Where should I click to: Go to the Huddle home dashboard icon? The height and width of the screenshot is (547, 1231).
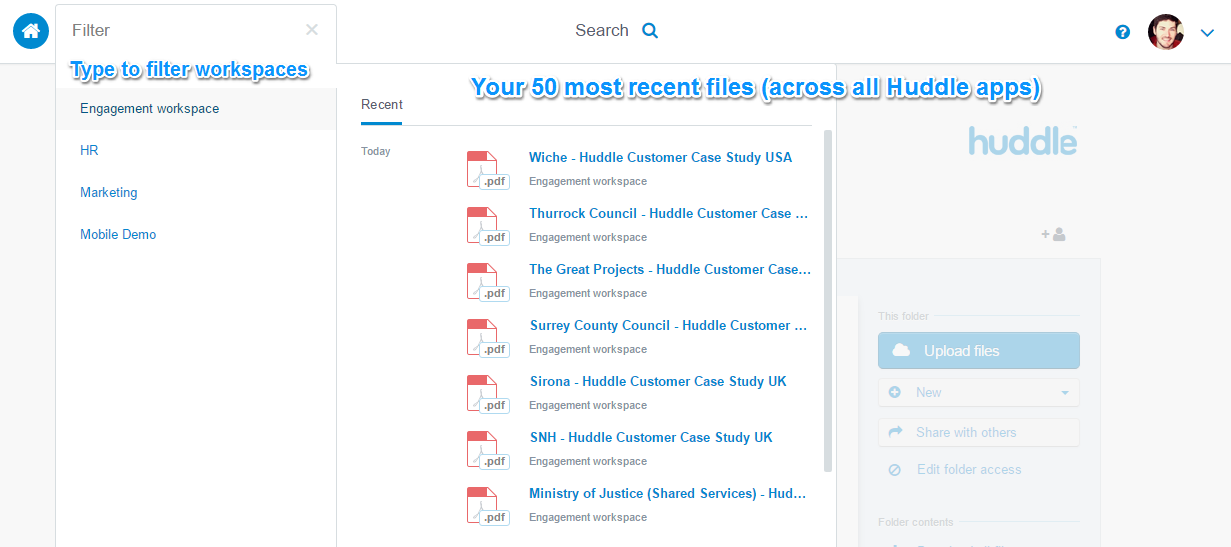click(31, 31)
